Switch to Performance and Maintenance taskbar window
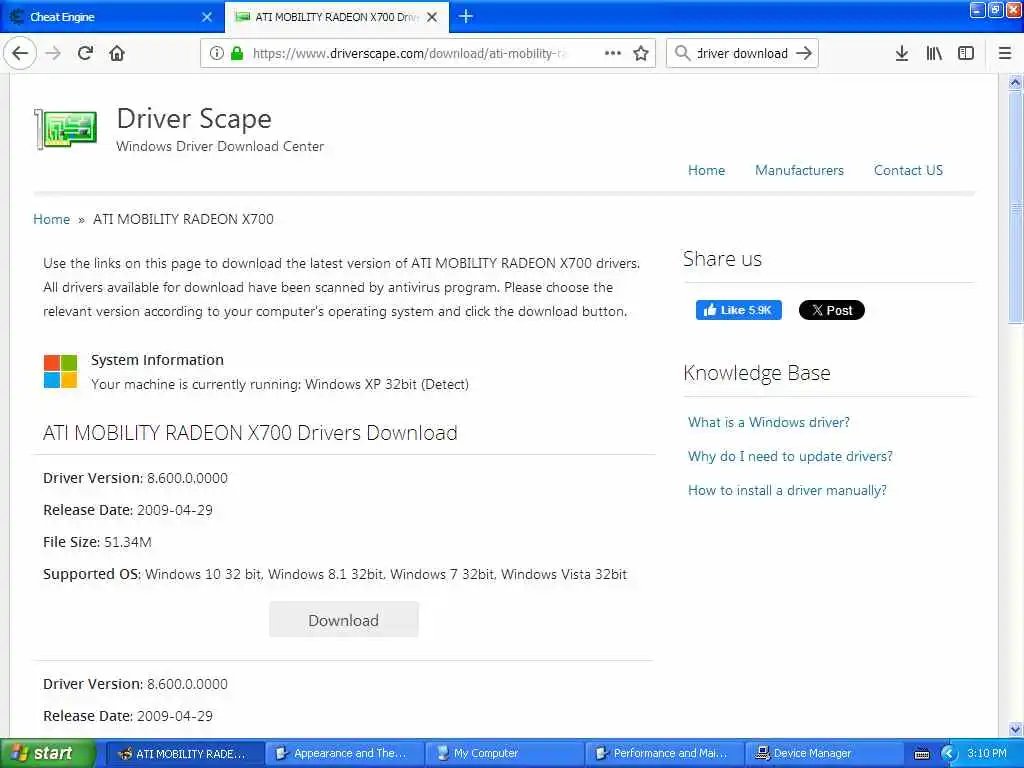Viewport: 1024px width, 768px height. coord(664,754)
